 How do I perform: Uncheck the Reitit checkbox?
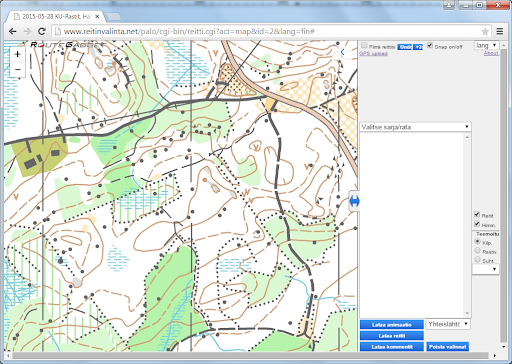[477, 214]
